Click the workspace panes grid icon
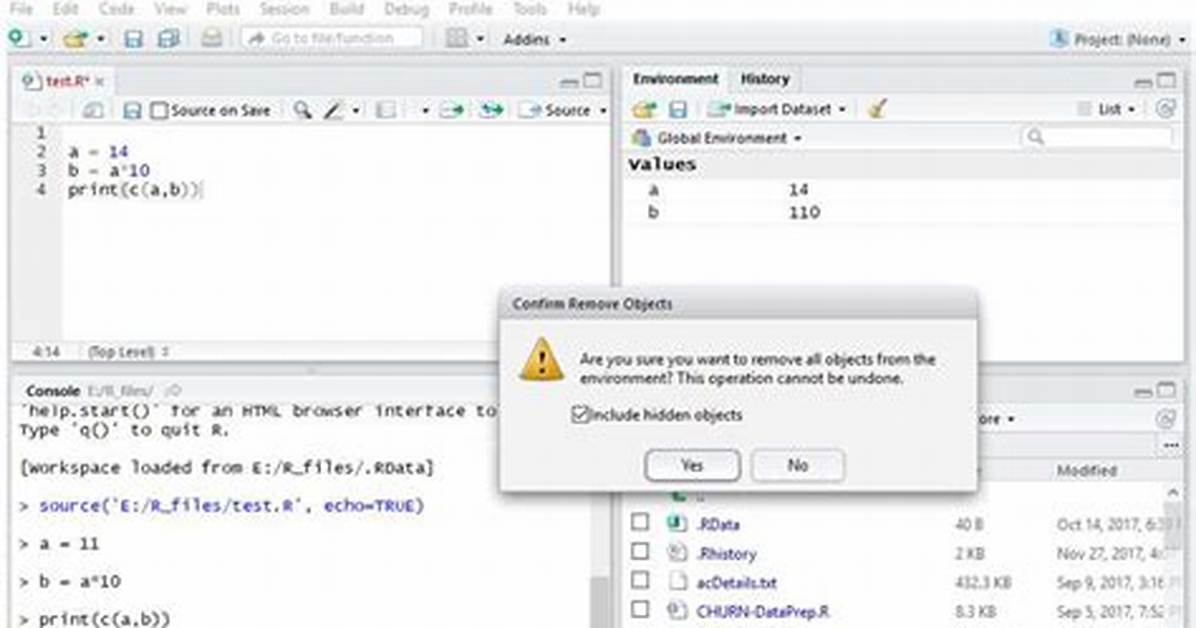The width and height of the screenshot is (1196, 628). [x=456, y=38]
